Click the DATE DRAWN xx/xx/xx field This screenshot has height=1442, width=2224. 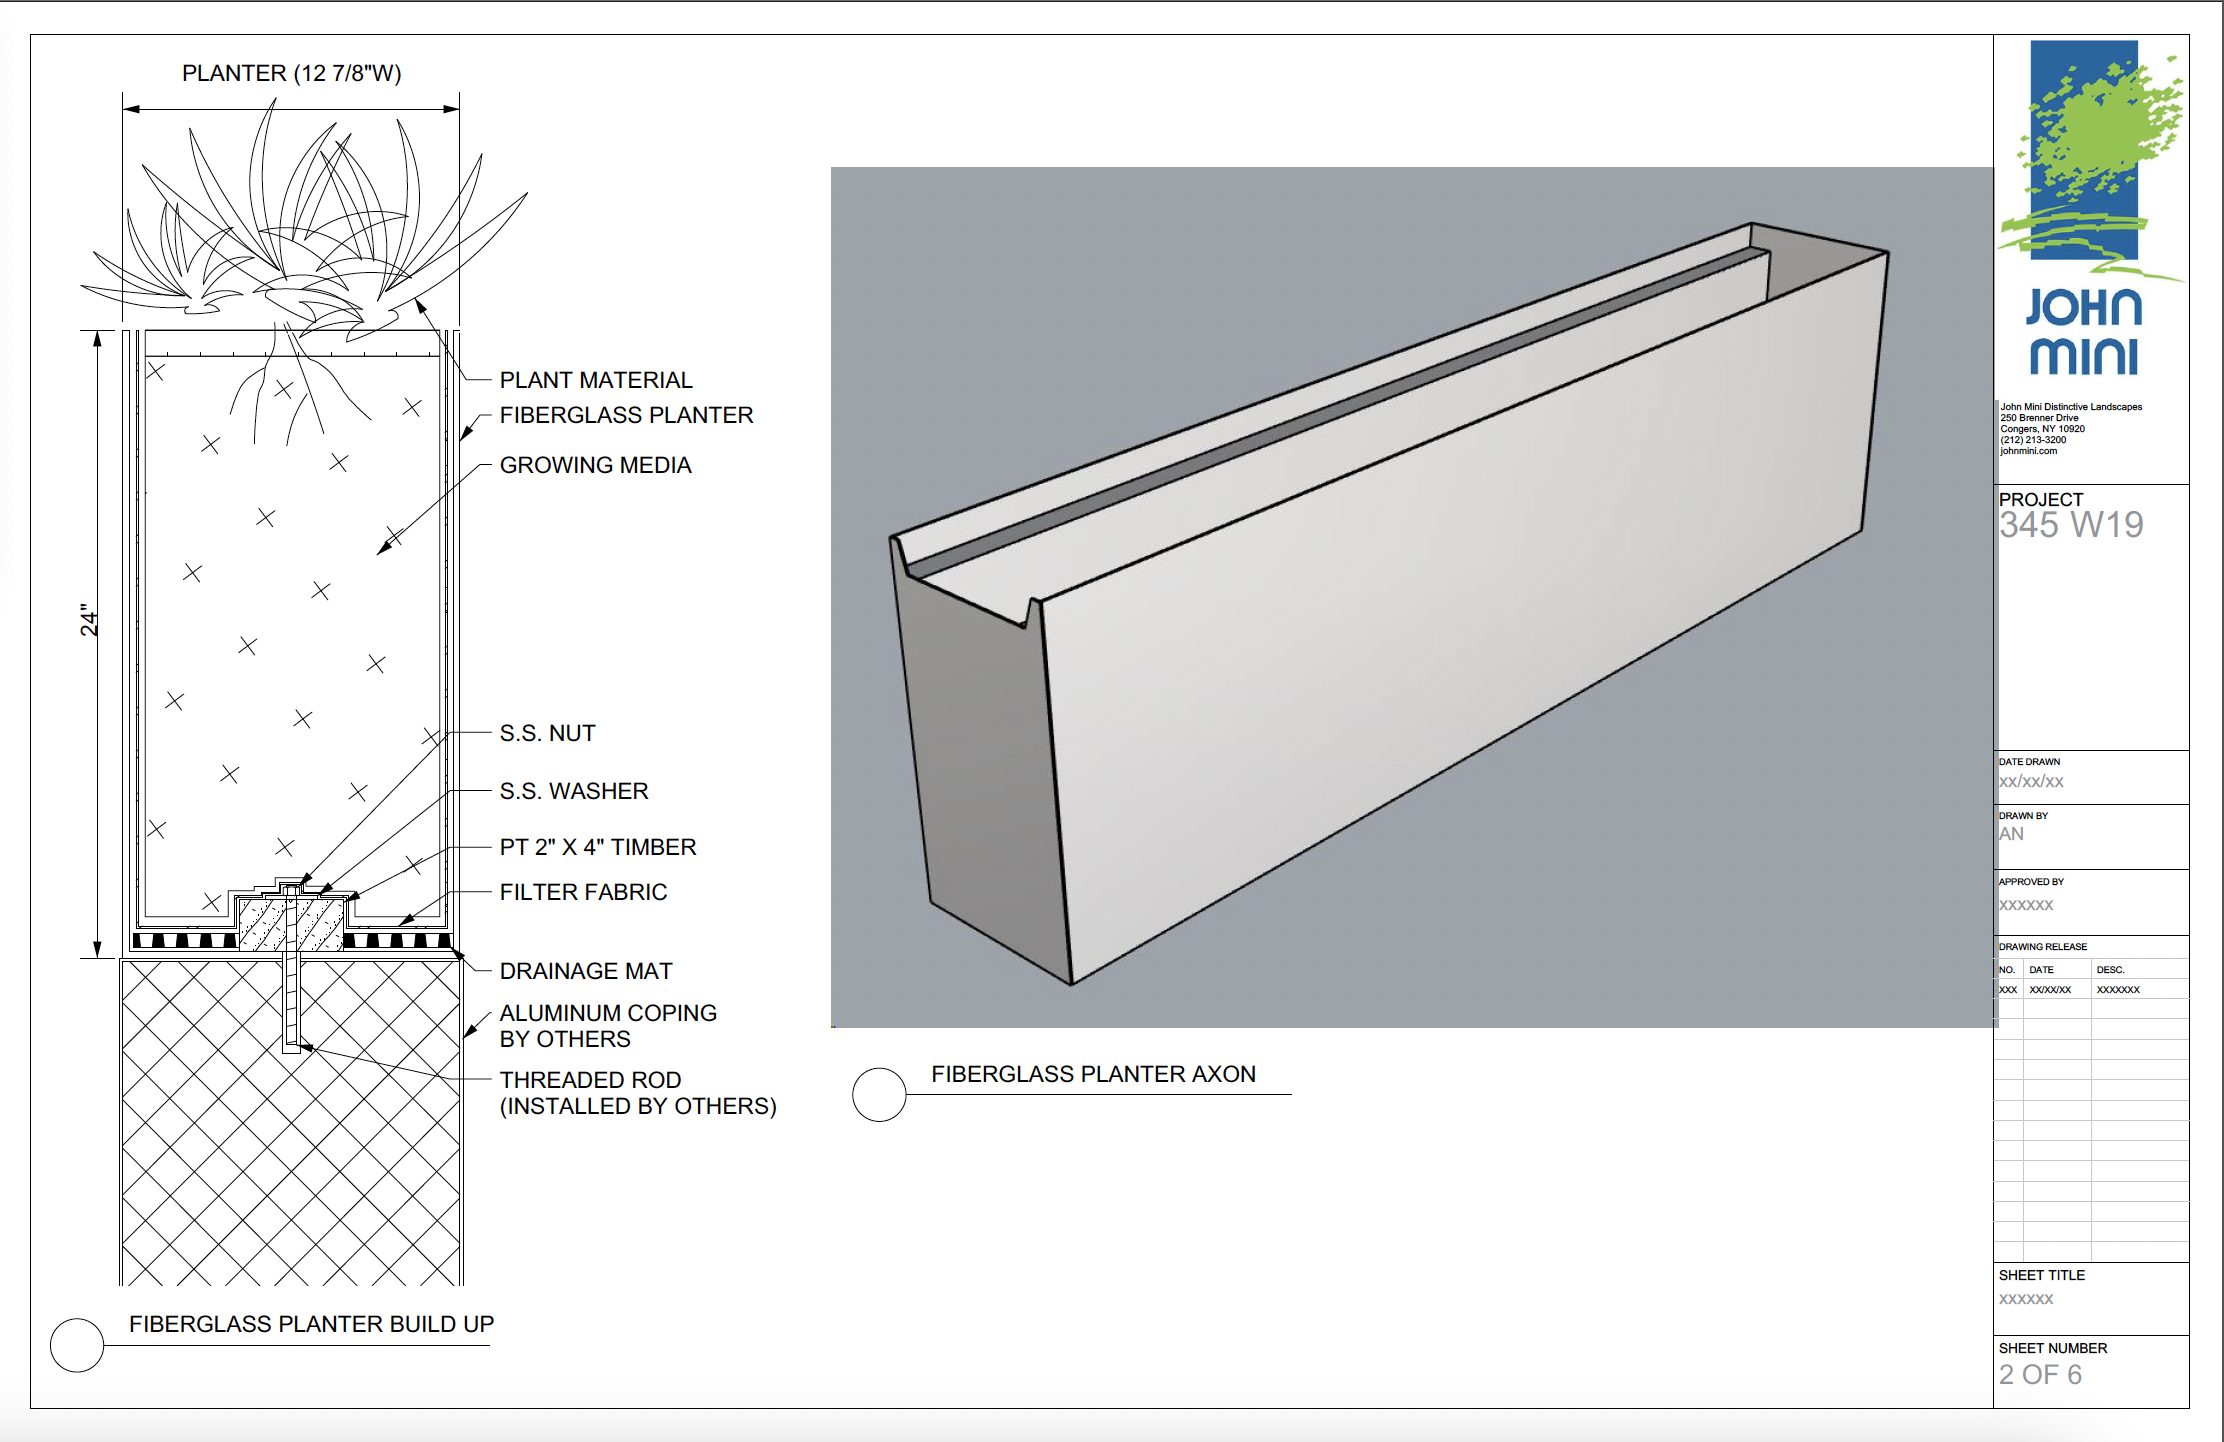pyautogui.click(x=2031, y=781)
